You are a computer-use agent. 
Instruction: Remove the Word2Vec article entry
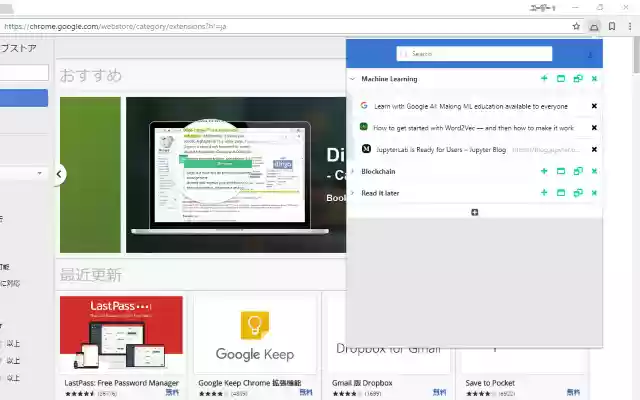click(x=594, y=128)
